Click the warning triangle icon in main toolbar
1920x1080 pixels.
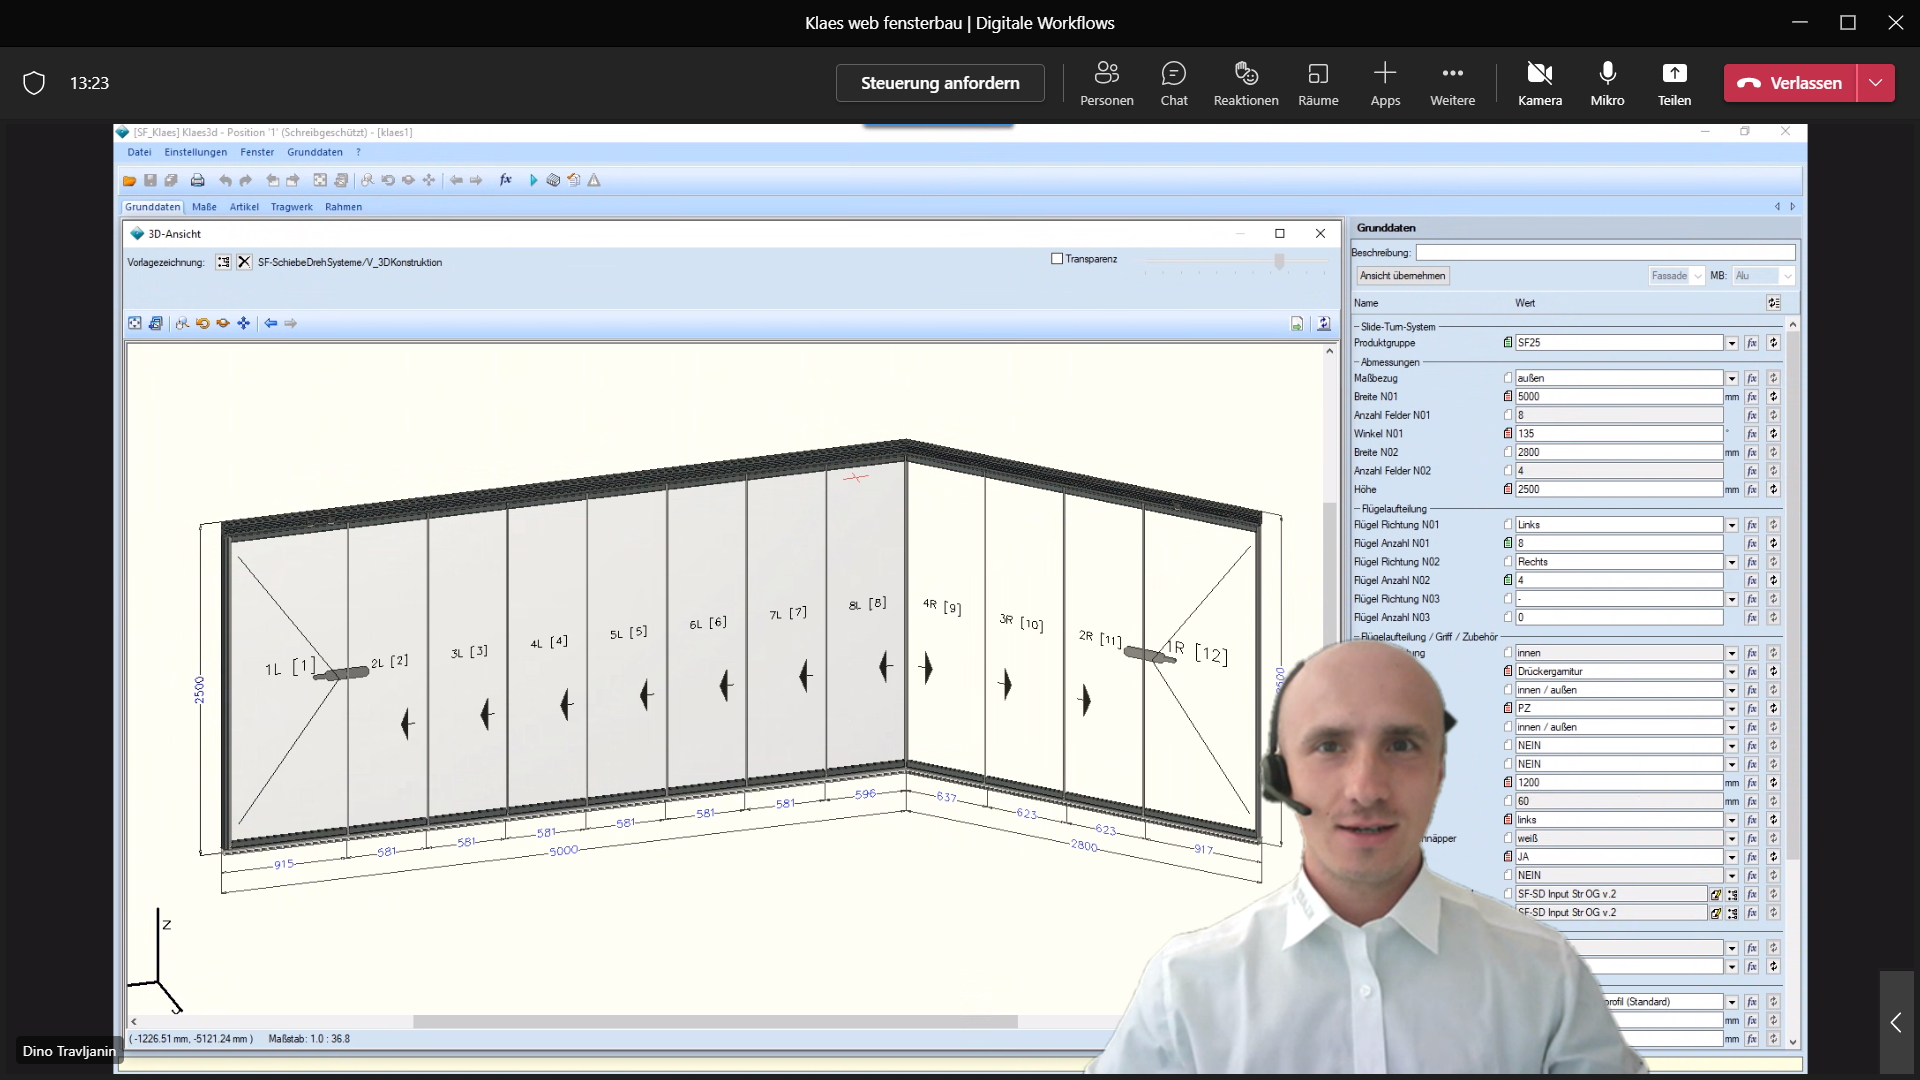point(594,181)
